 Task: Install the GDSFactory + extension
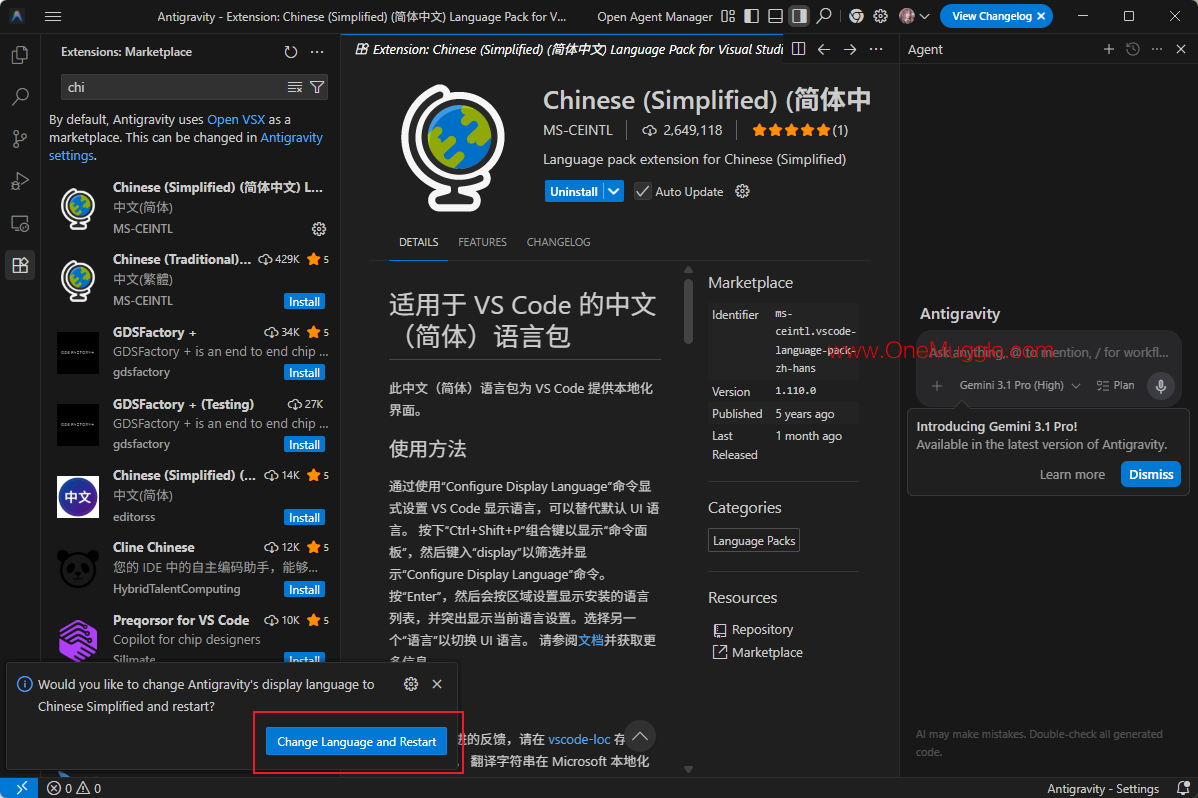304,372
